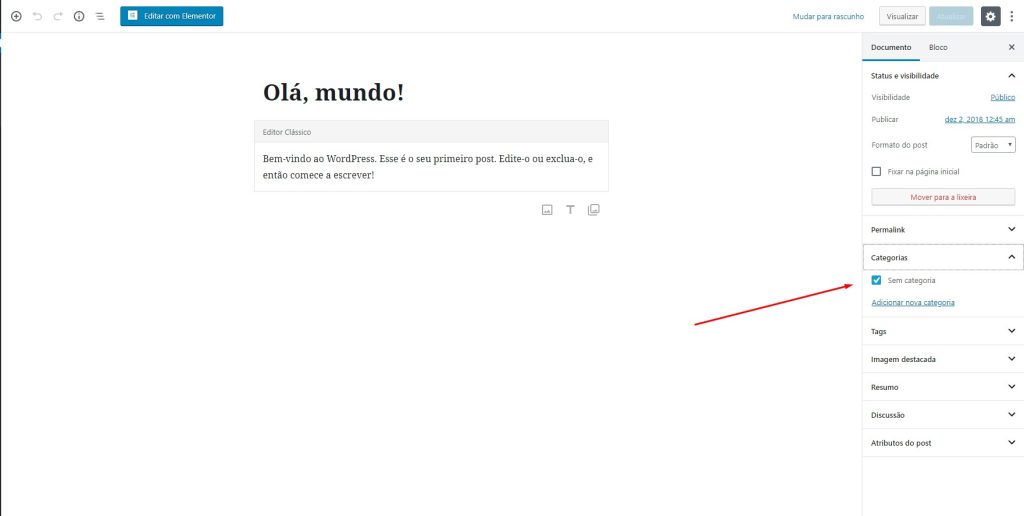Click Mover para a lixeira button
The height and width of the screenshot is (516, 1024).
[943, 197]
